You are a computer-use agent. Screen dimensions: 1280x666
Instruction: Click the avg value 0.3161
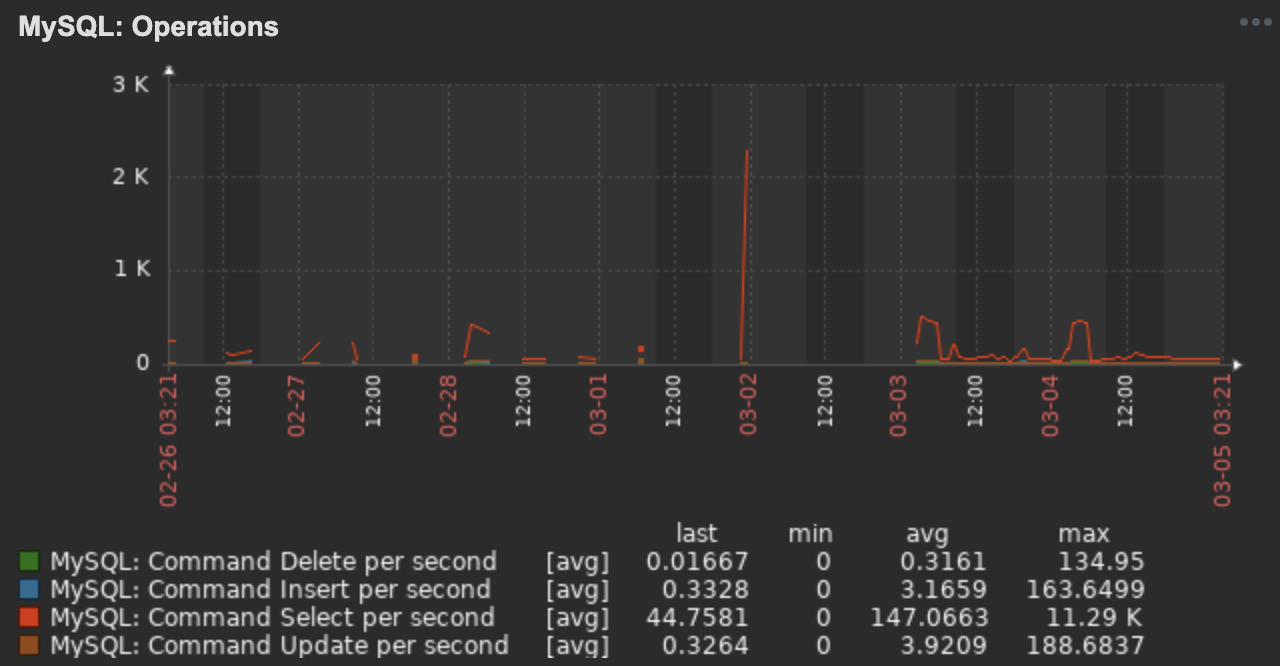click(x=942, y=562)
